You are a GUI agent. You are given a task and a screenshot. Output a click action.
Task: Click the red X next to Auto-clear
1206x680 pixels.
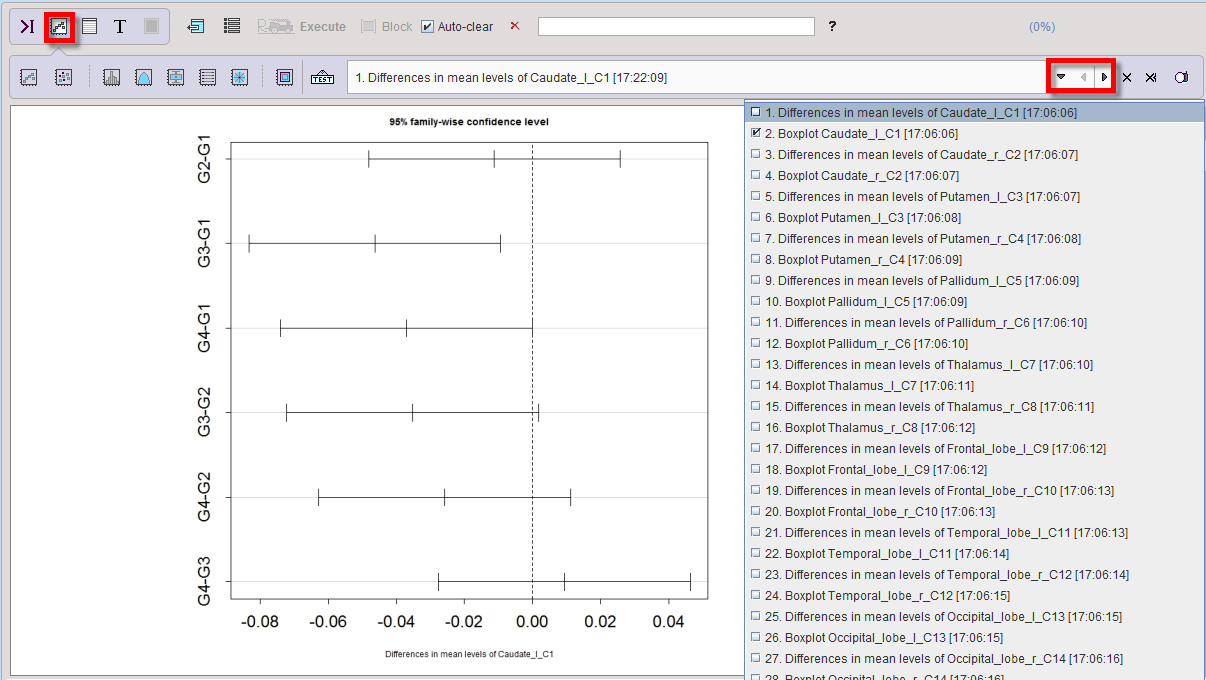[x=515, y=26]
